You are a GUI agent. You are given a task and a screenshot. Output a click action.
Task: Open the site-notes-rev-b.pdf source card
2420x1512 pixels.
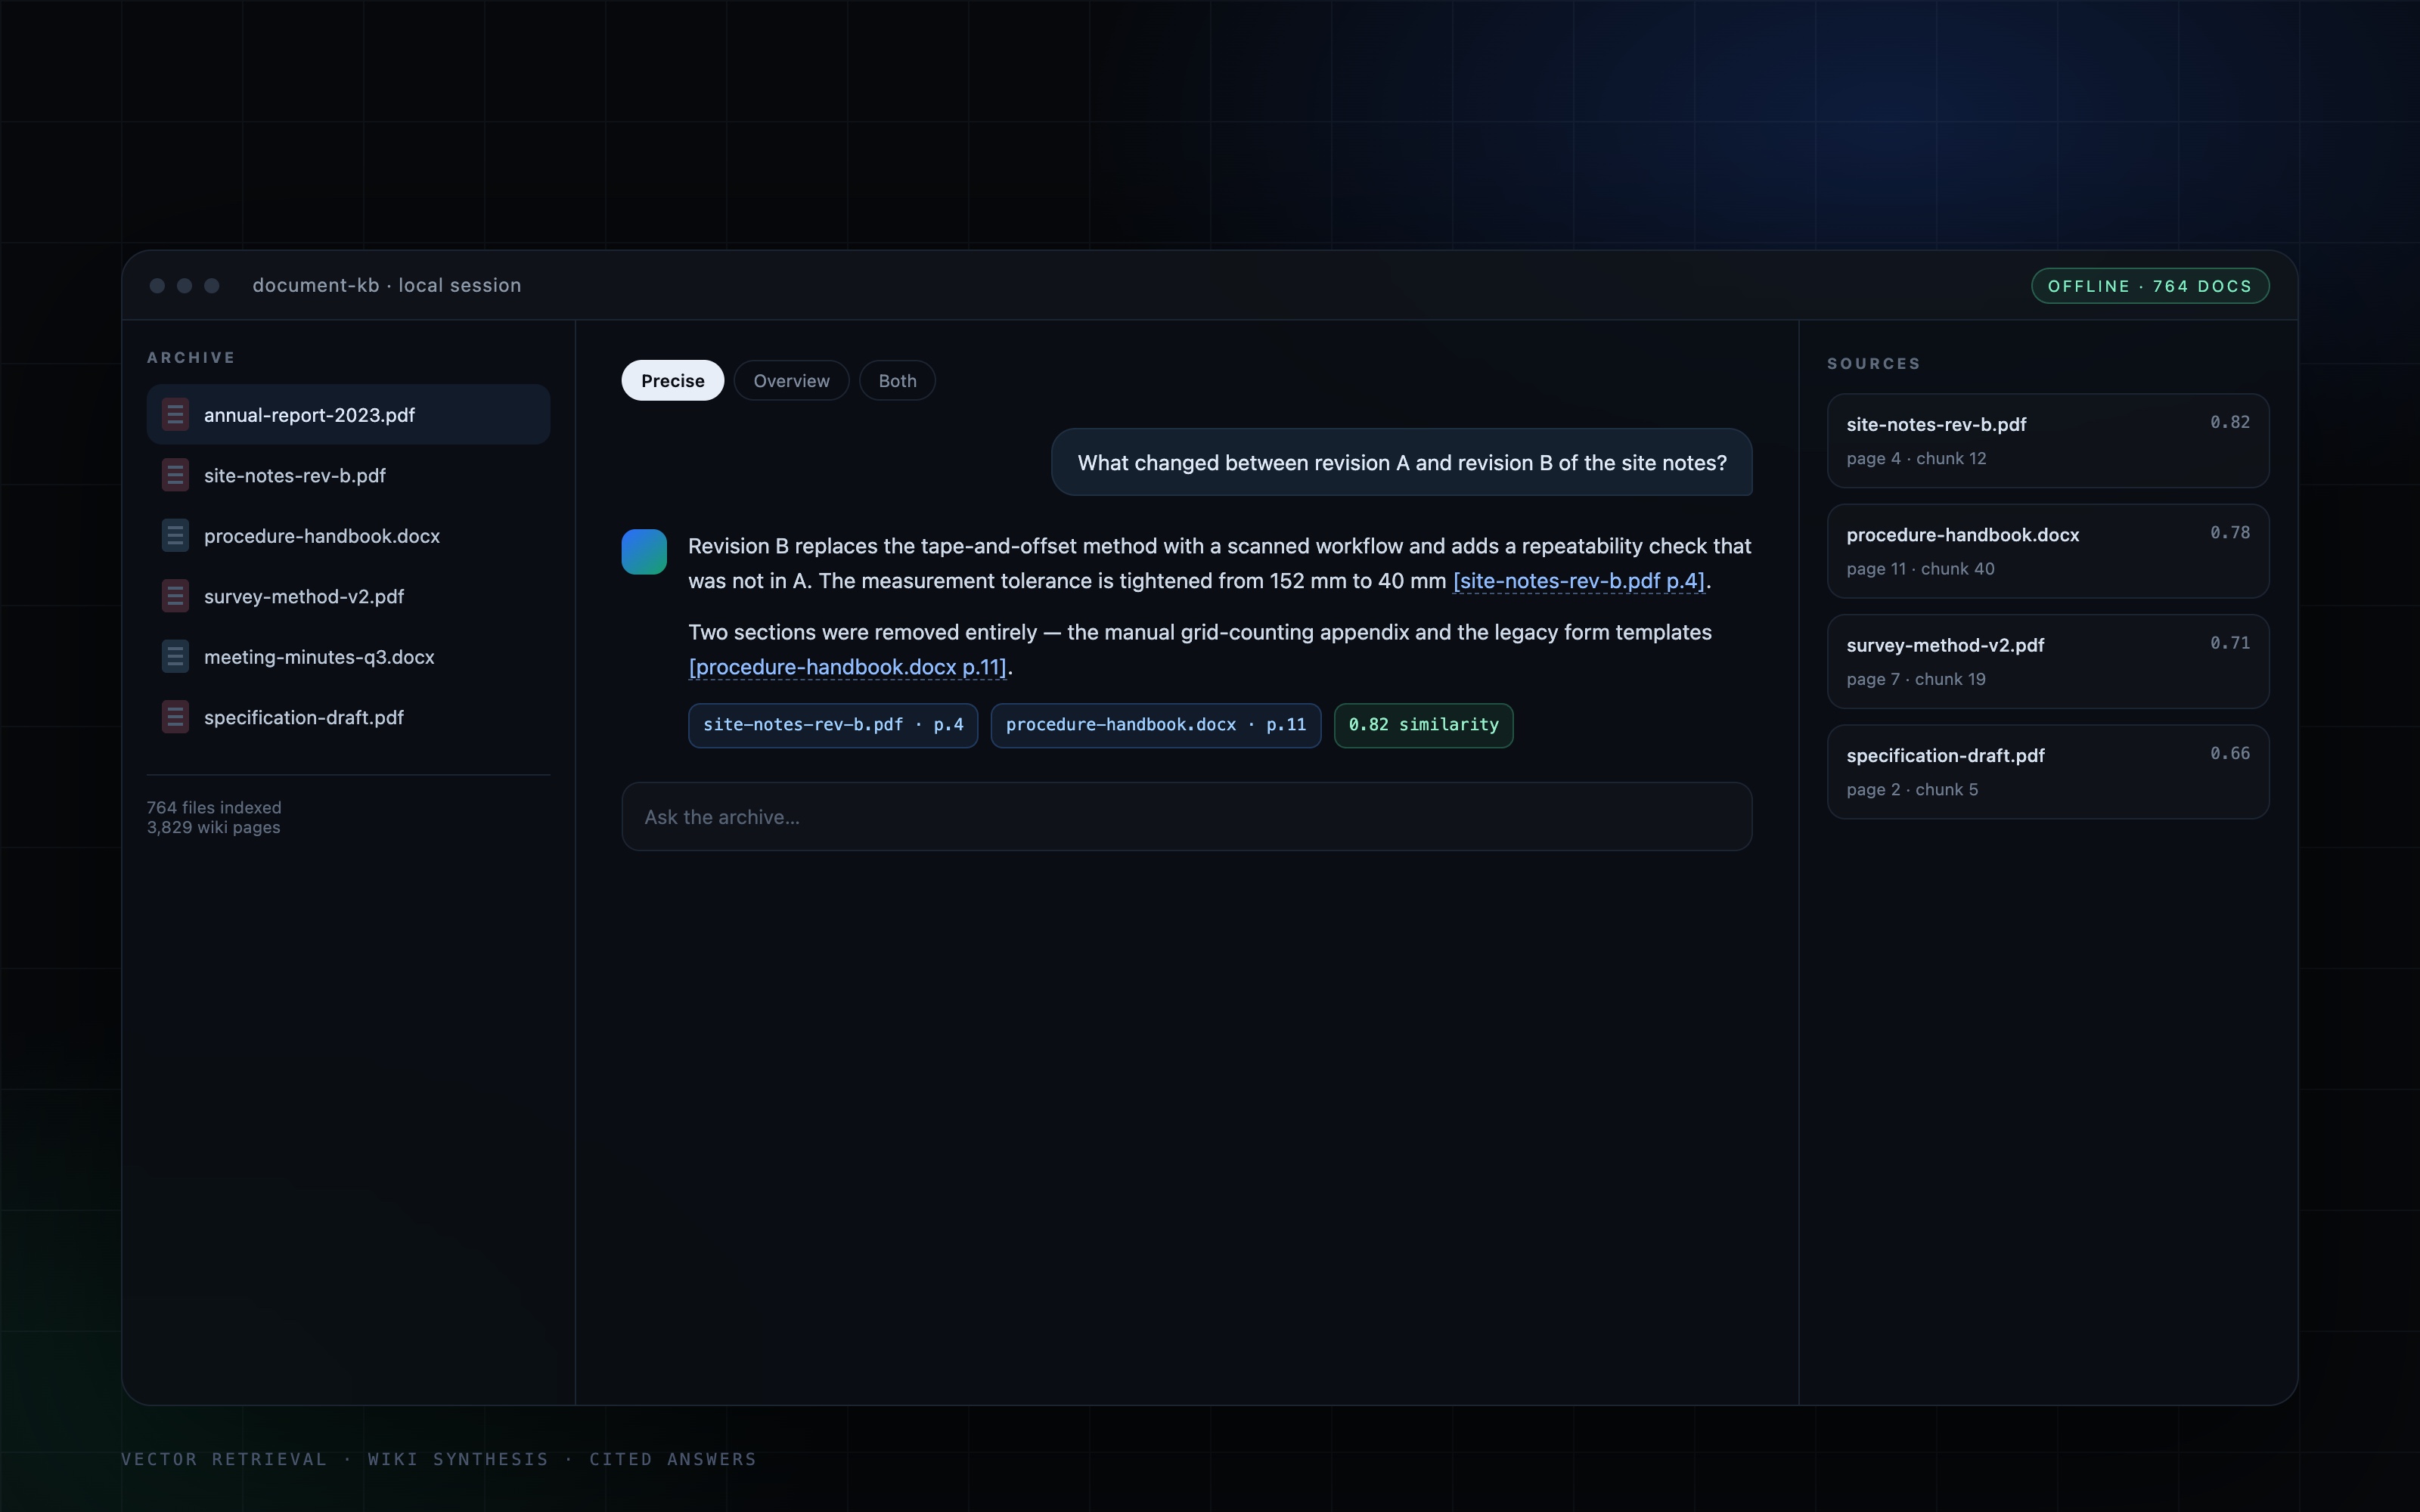pos(2048,441)
